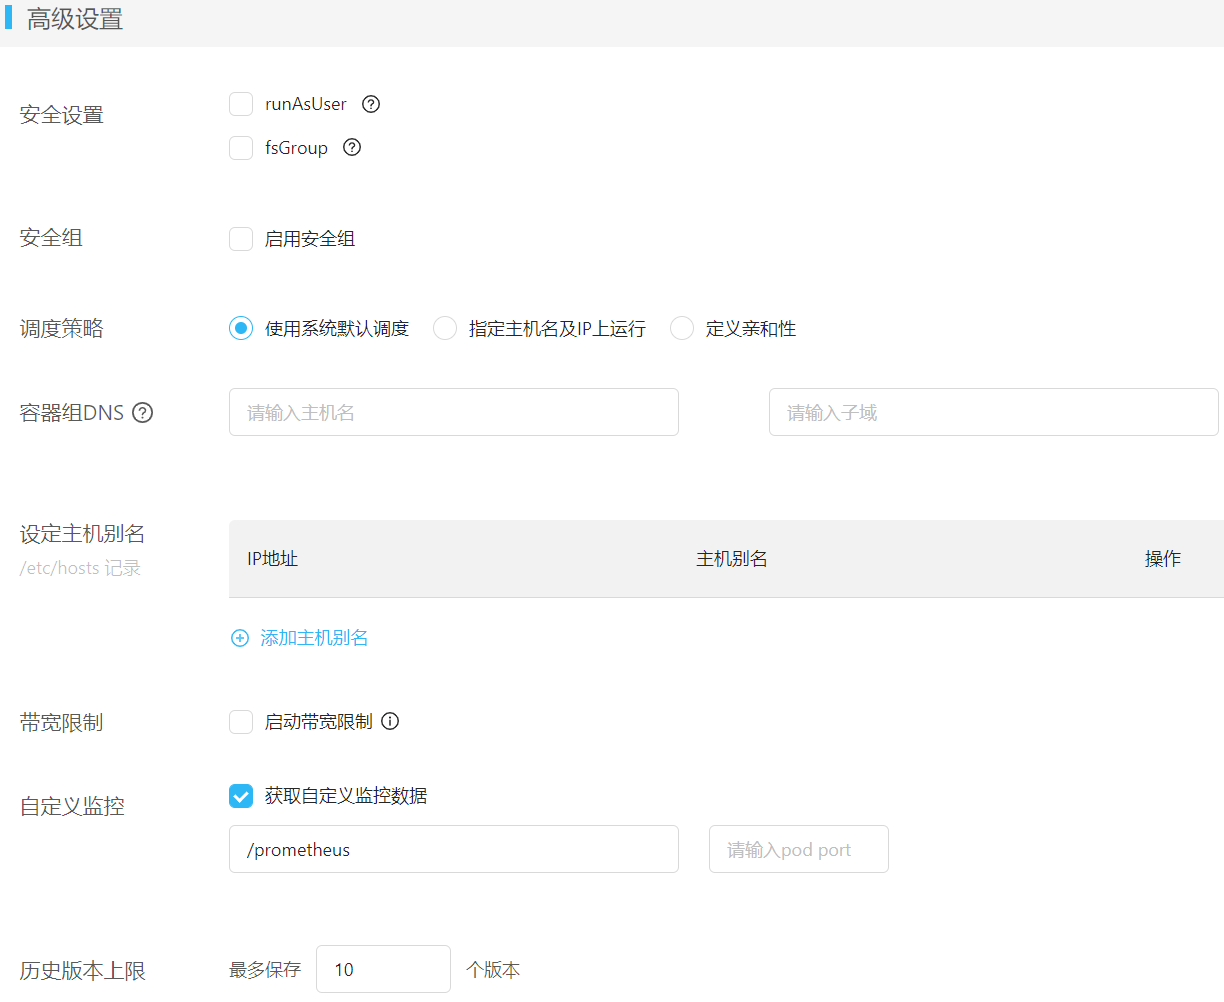The height and width of the screenshot is (1002, 1224).
Task: Click the 添加主机别名 link
Action: pyautogui.click(x=314, y=638)
